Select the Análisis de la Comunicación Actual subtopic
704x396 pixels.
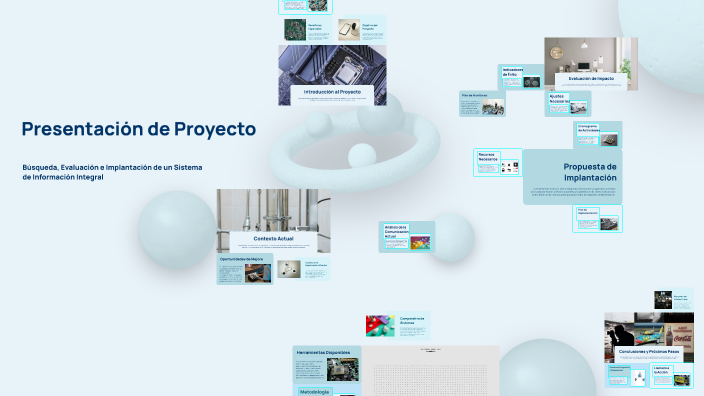coord(407,237)
